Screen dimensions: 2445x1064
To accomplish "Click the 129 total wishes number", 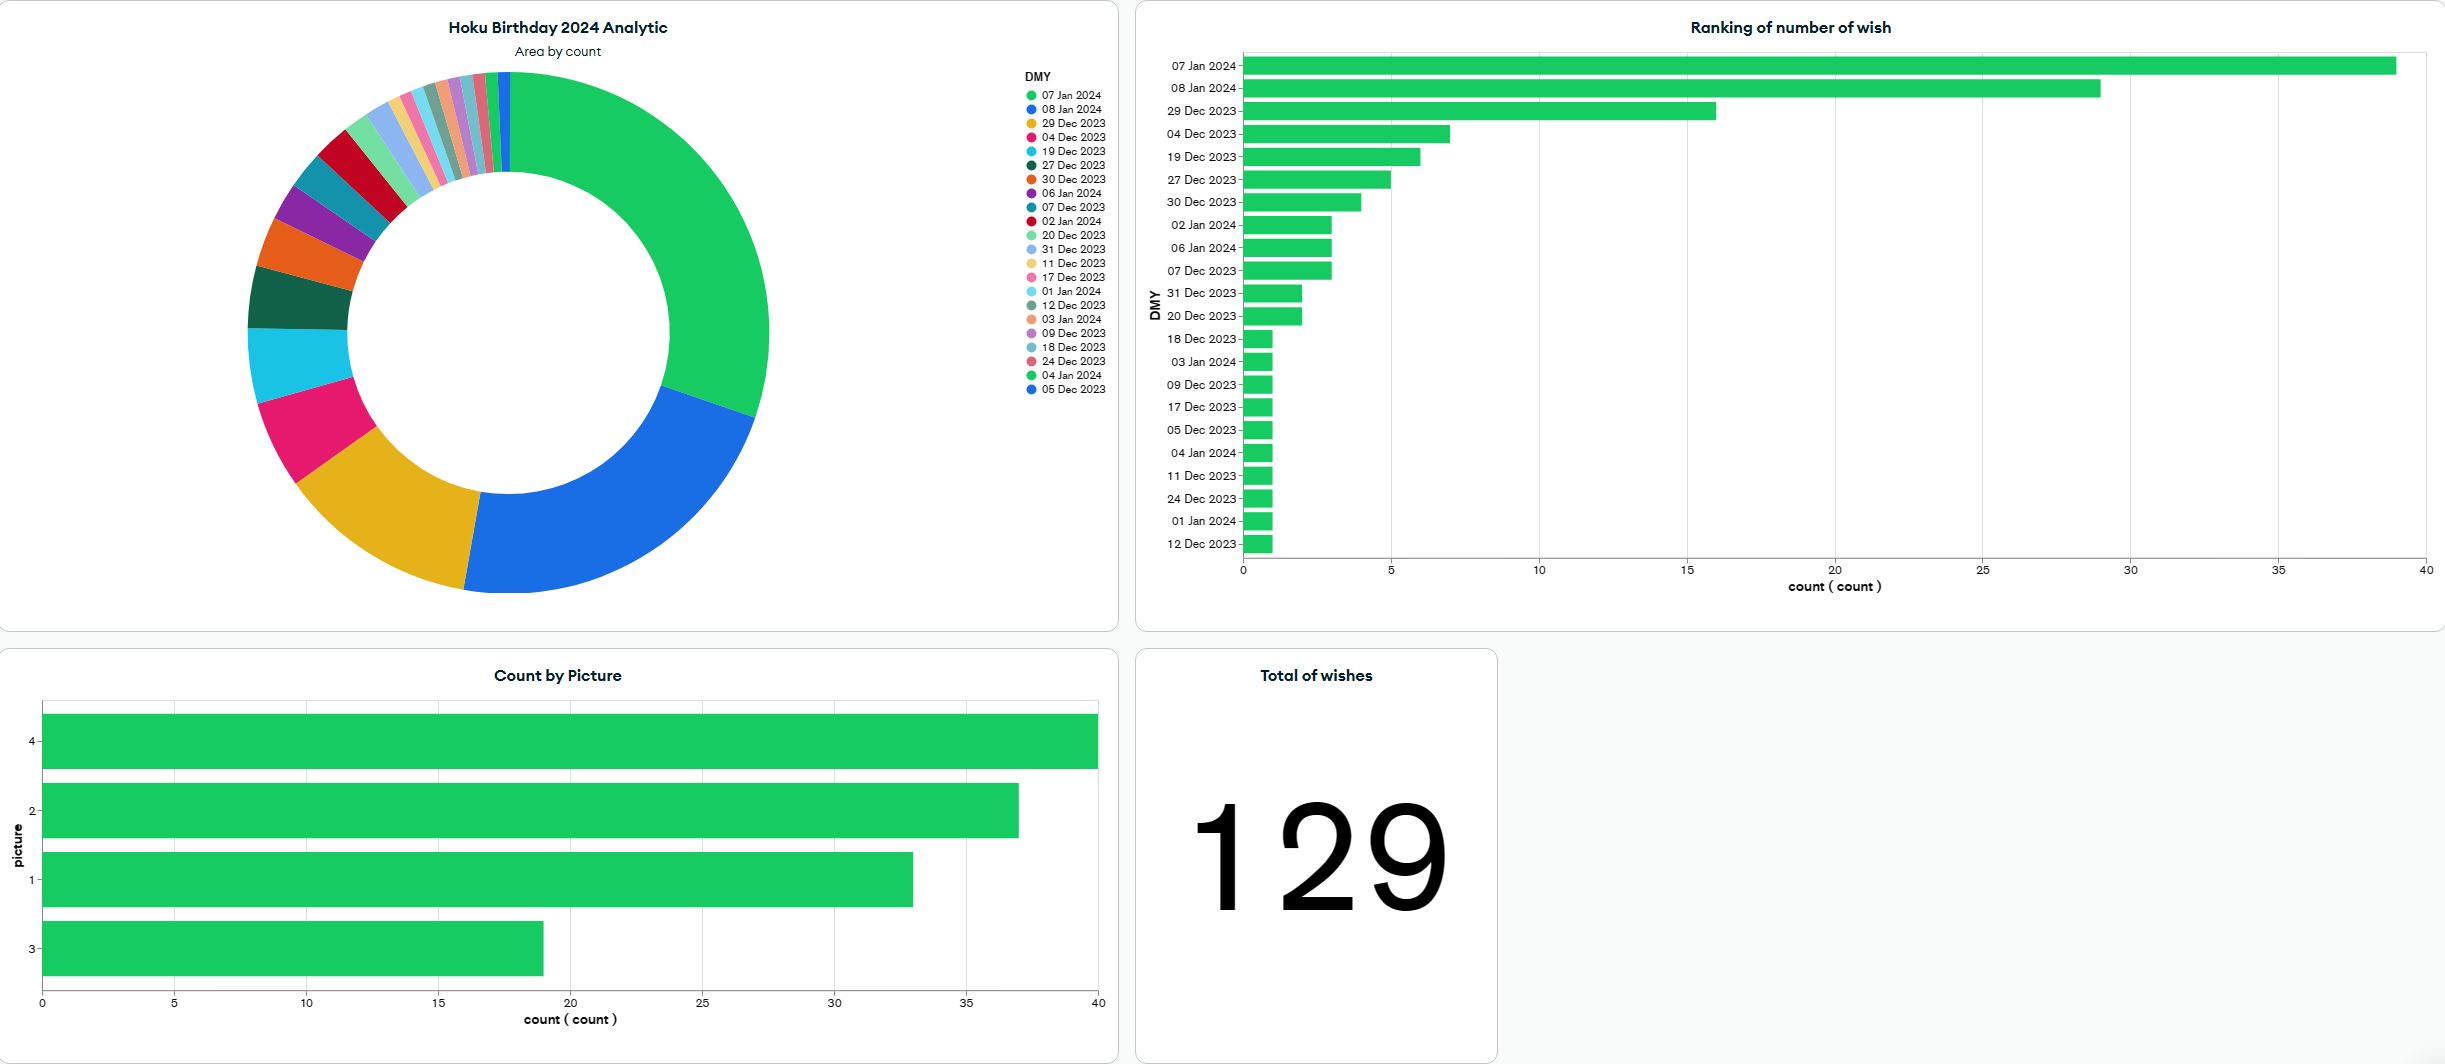I will 1319,857.
